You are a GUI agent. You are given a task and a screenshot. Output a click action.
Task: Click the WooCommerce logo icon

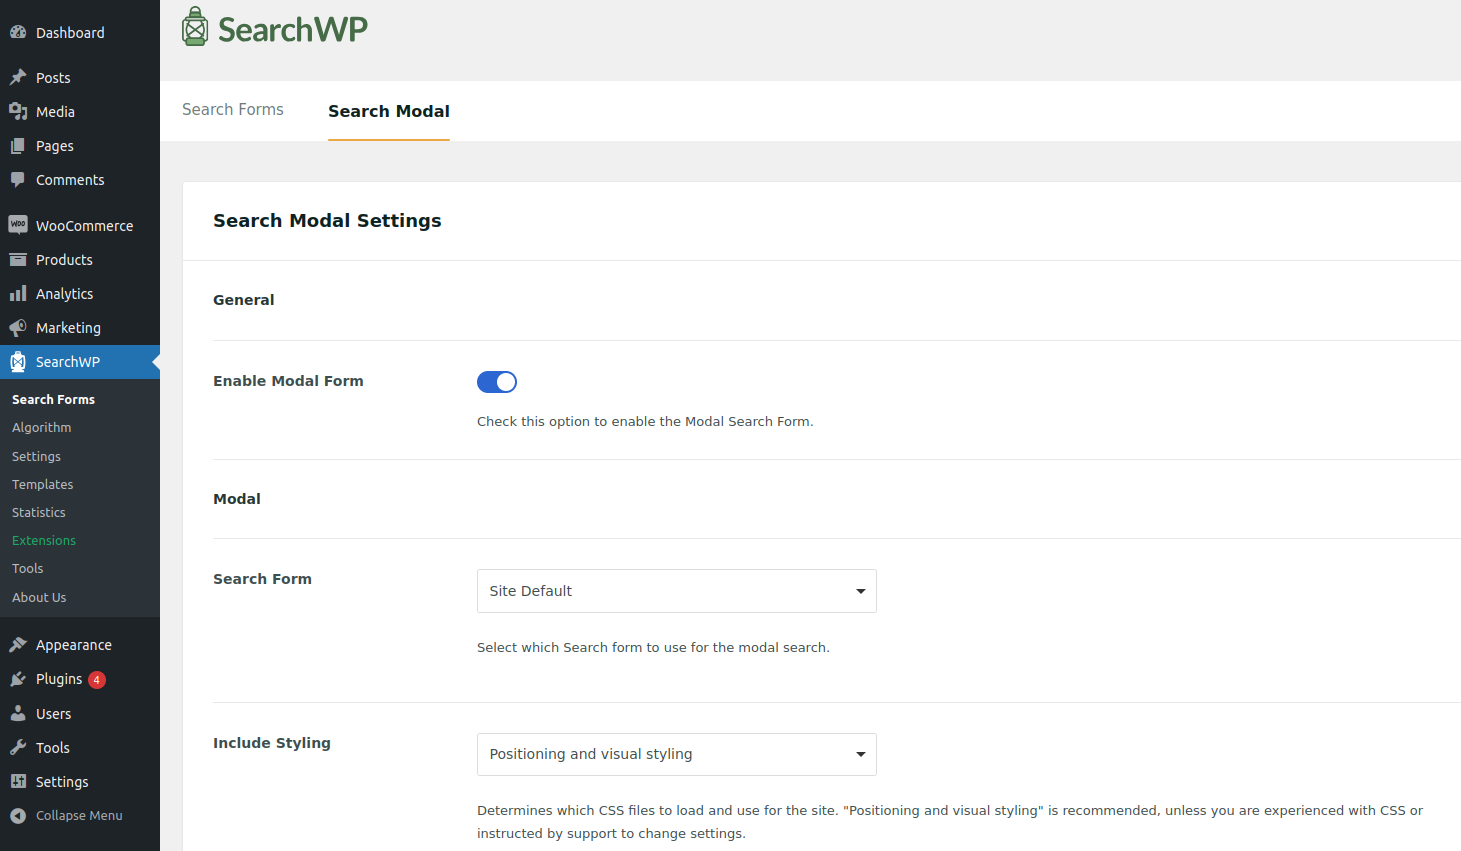[x=18, y=225]
